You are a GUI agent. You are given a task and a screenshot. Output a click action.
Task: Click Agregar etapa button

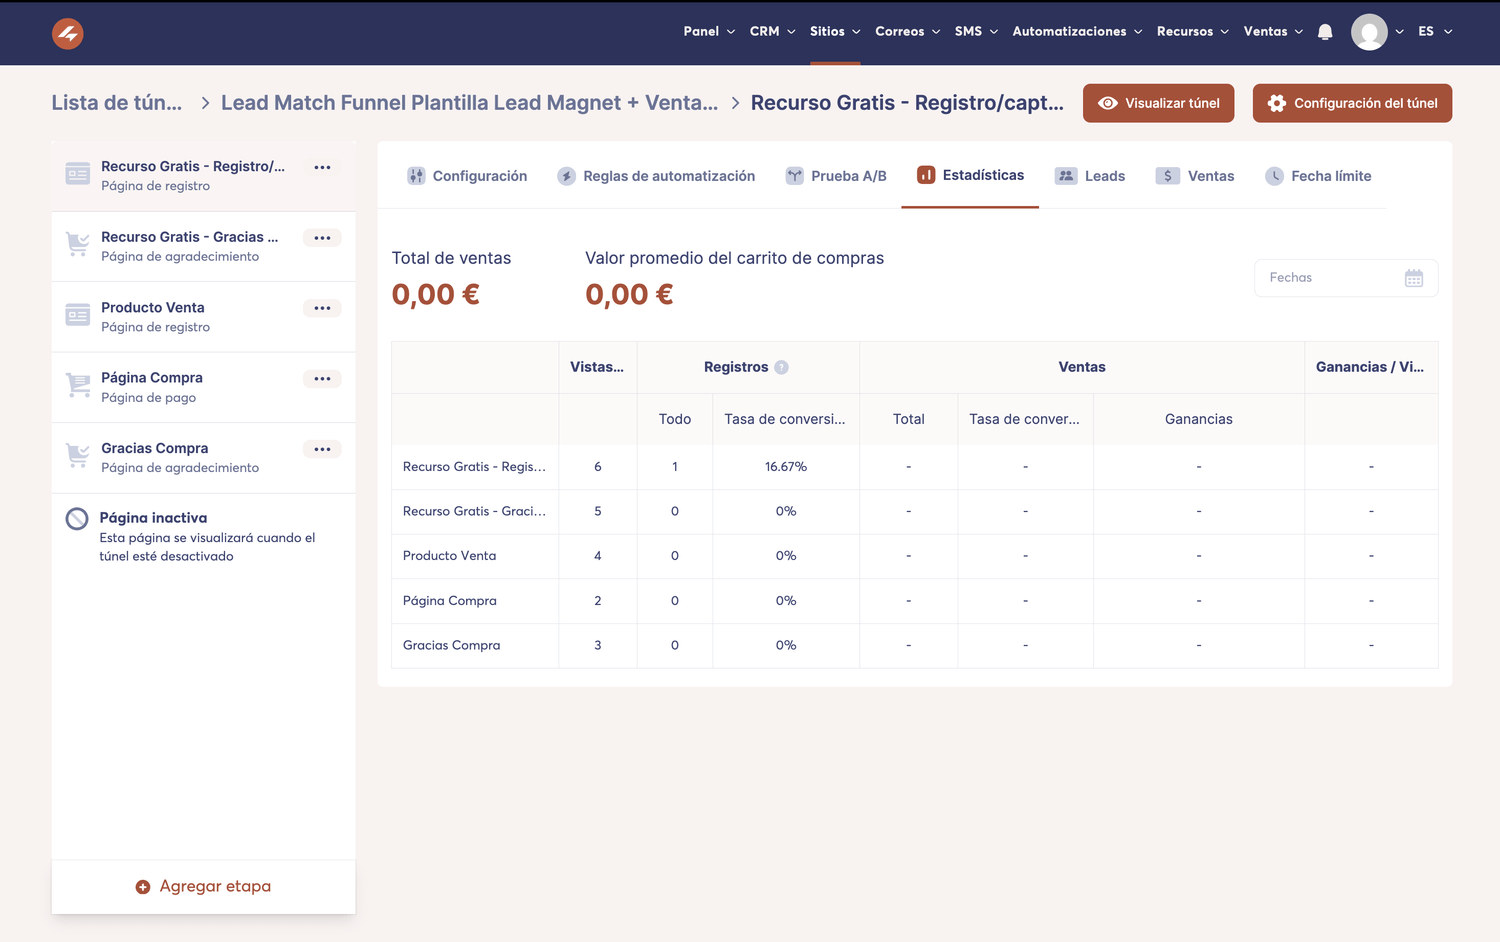203,887
